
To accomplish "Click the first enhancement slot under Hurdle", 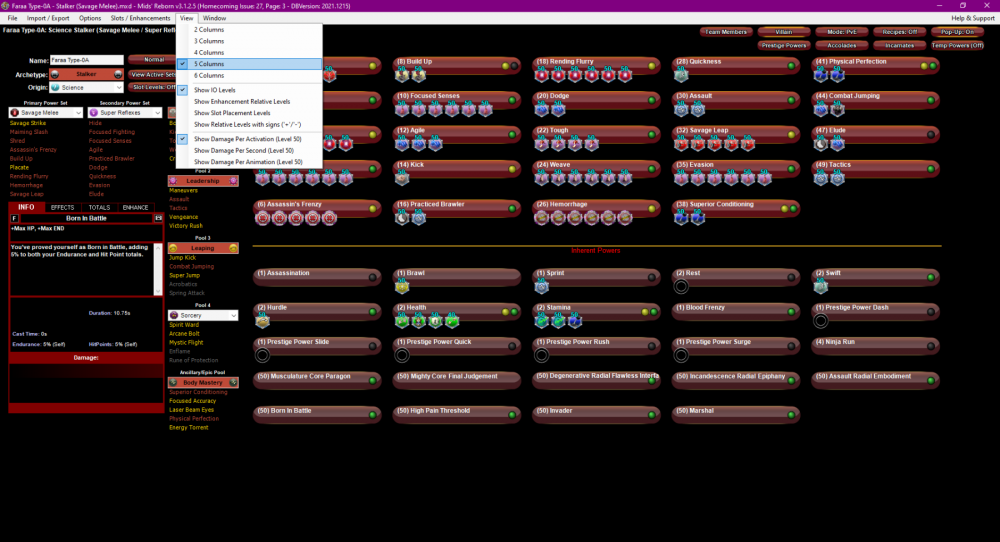I will click(263, 321).
